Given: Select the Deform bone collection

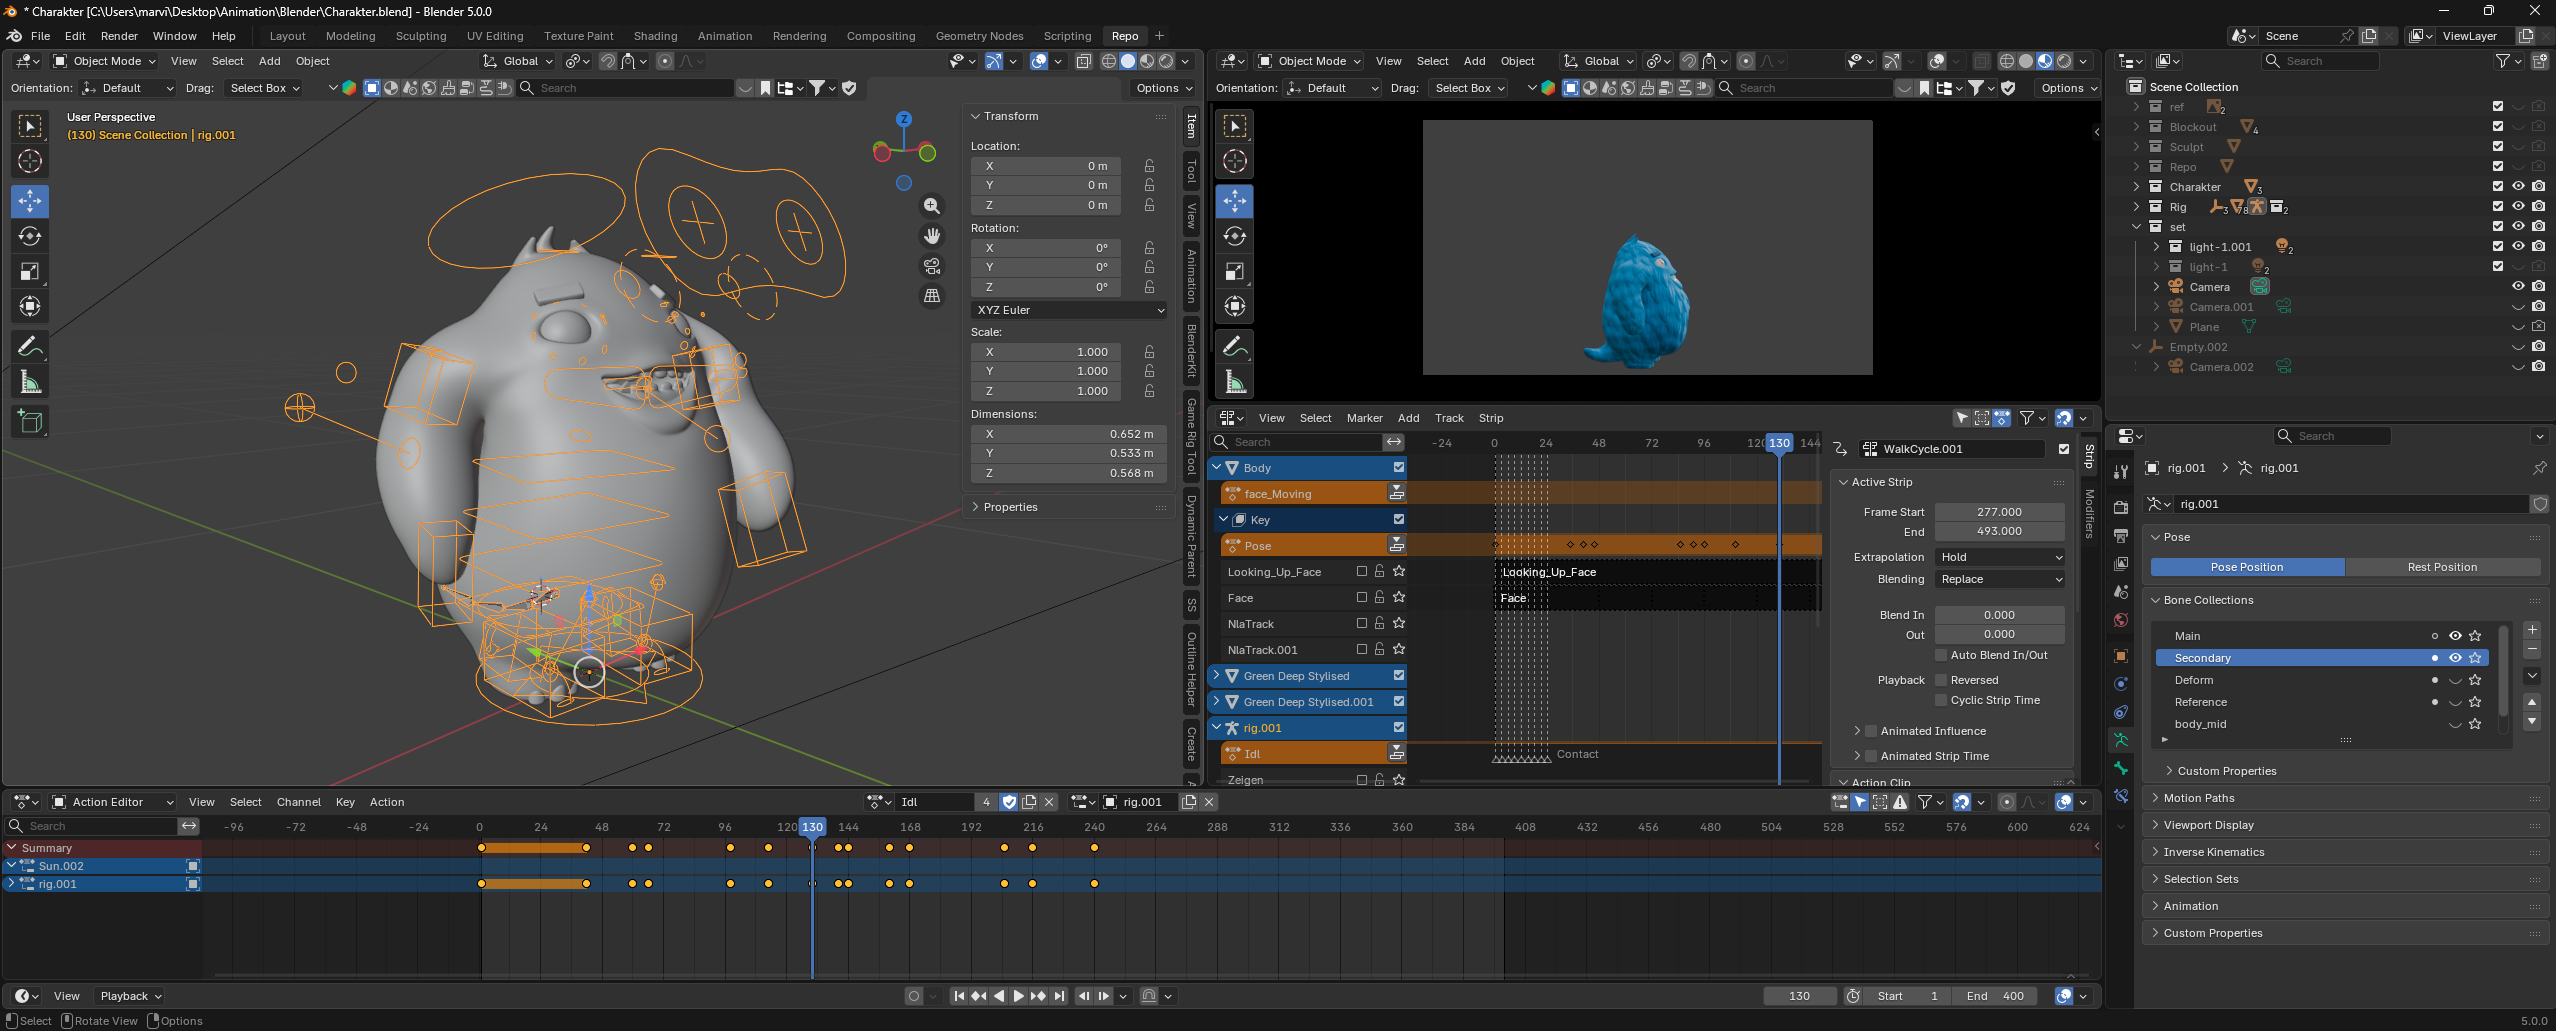Looking at the screenshot, I should (2194, 680).
